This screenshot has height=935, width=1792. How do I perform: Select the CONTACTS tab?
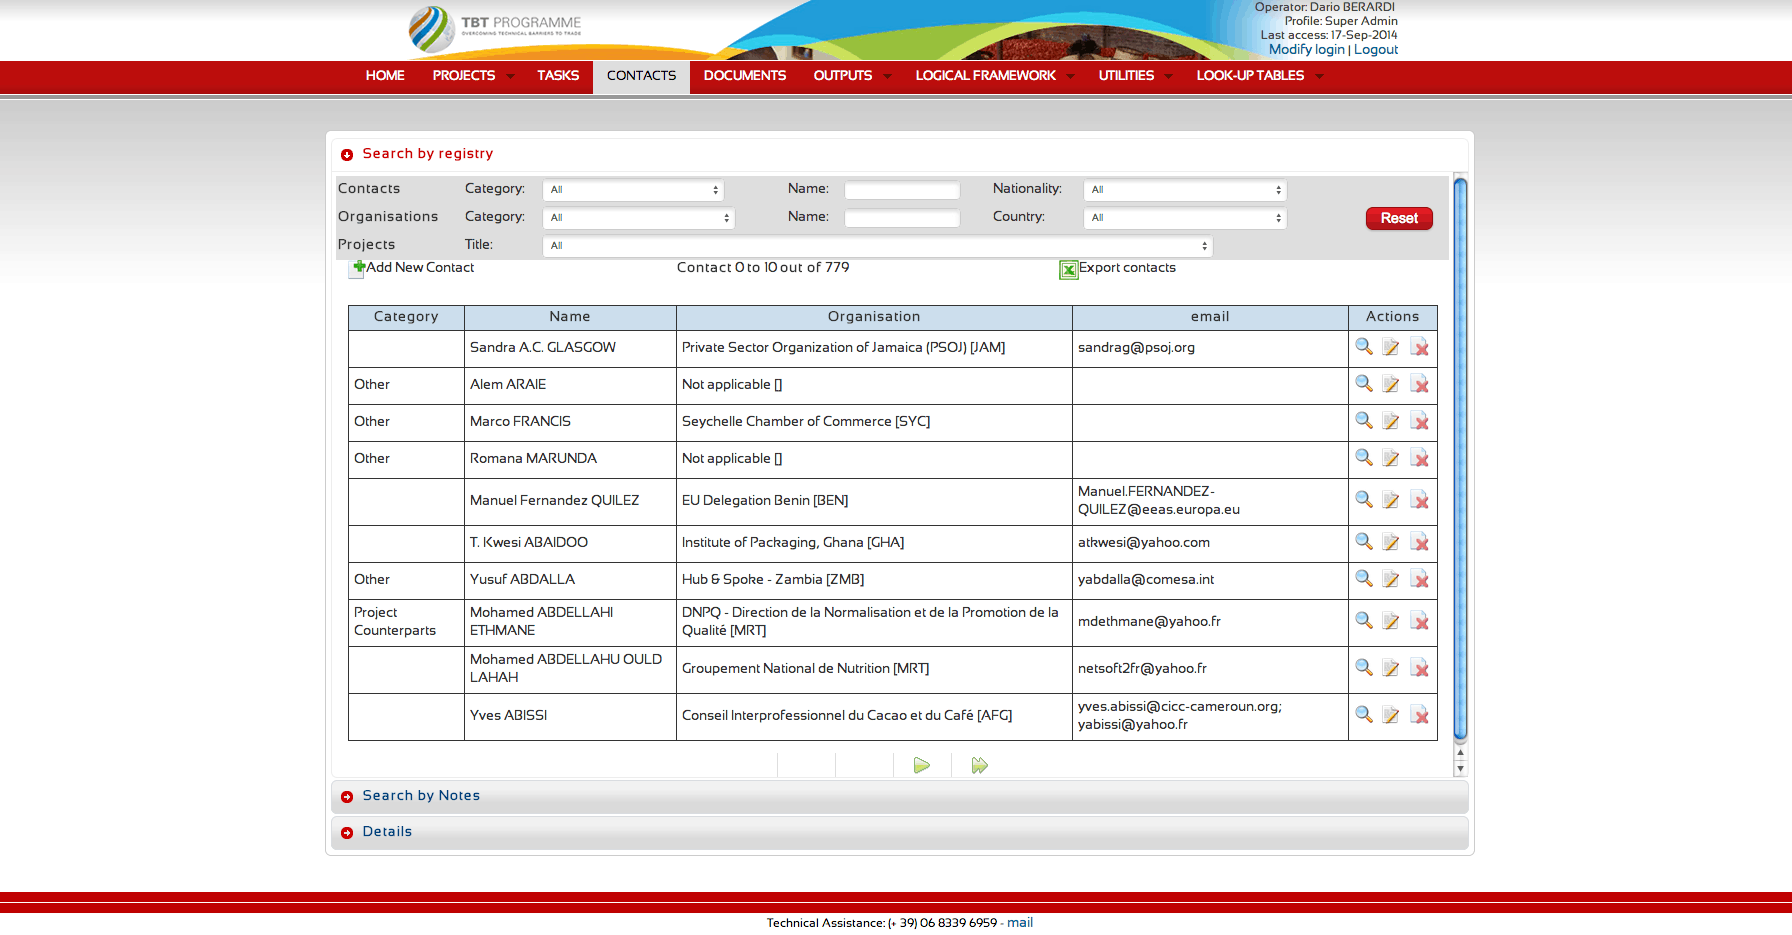[x=641, y=76]
